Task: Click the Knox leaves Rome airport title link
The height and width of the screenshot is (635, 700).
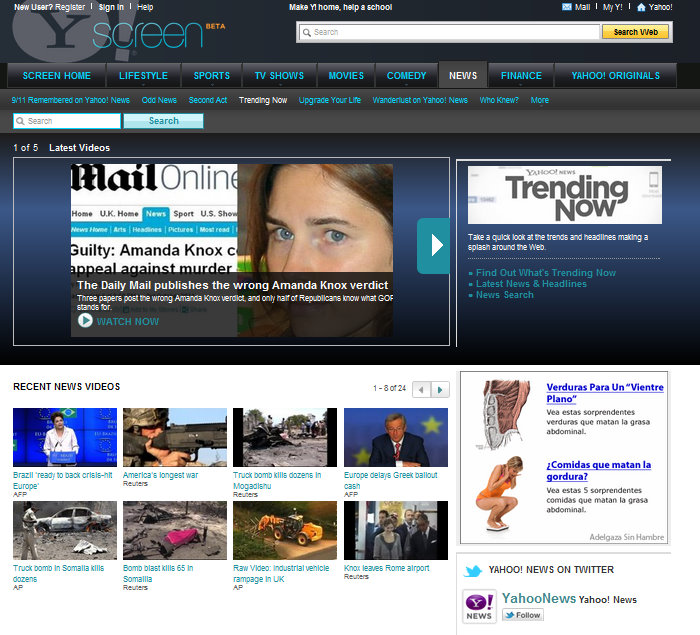Action: (387, 568)
